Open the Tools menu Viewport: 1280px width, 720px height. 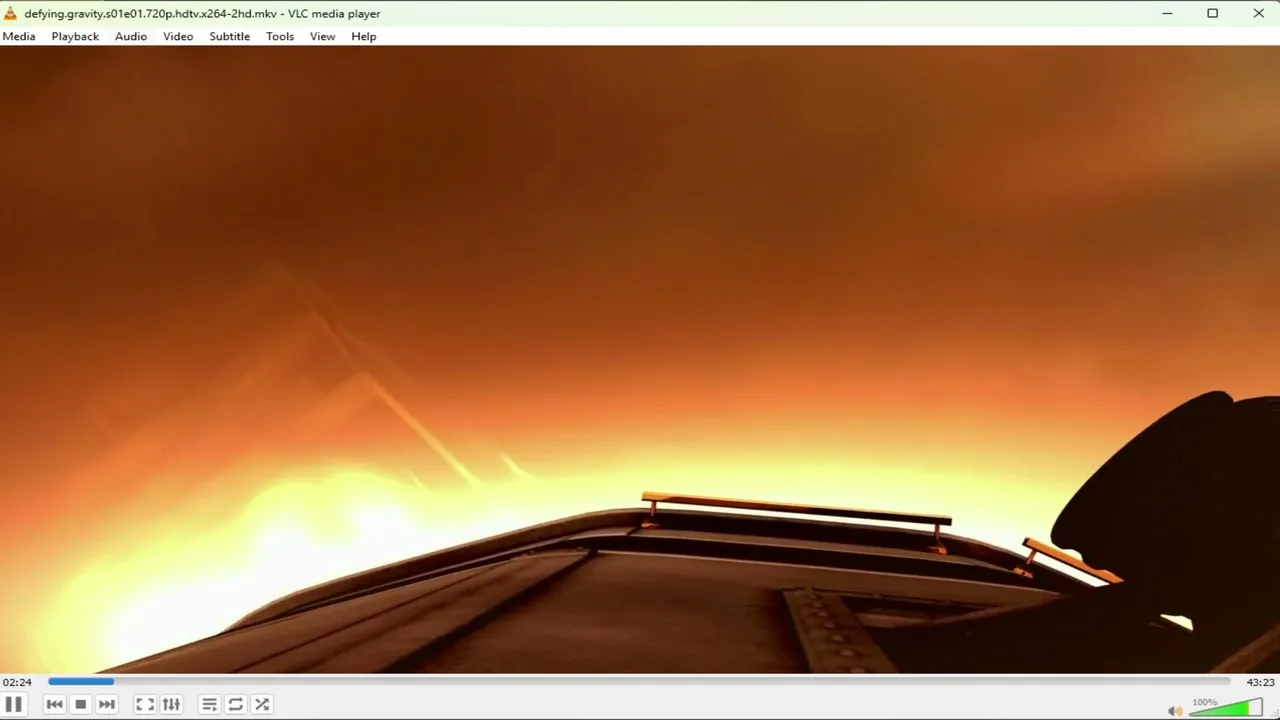coord(280,36)
